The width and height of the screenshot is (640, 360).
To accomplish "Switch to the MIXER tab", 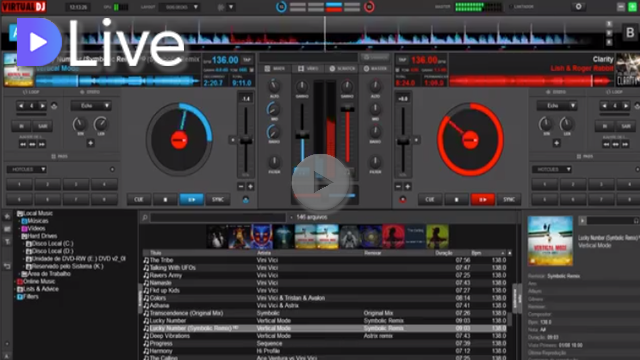I will 275,69.
